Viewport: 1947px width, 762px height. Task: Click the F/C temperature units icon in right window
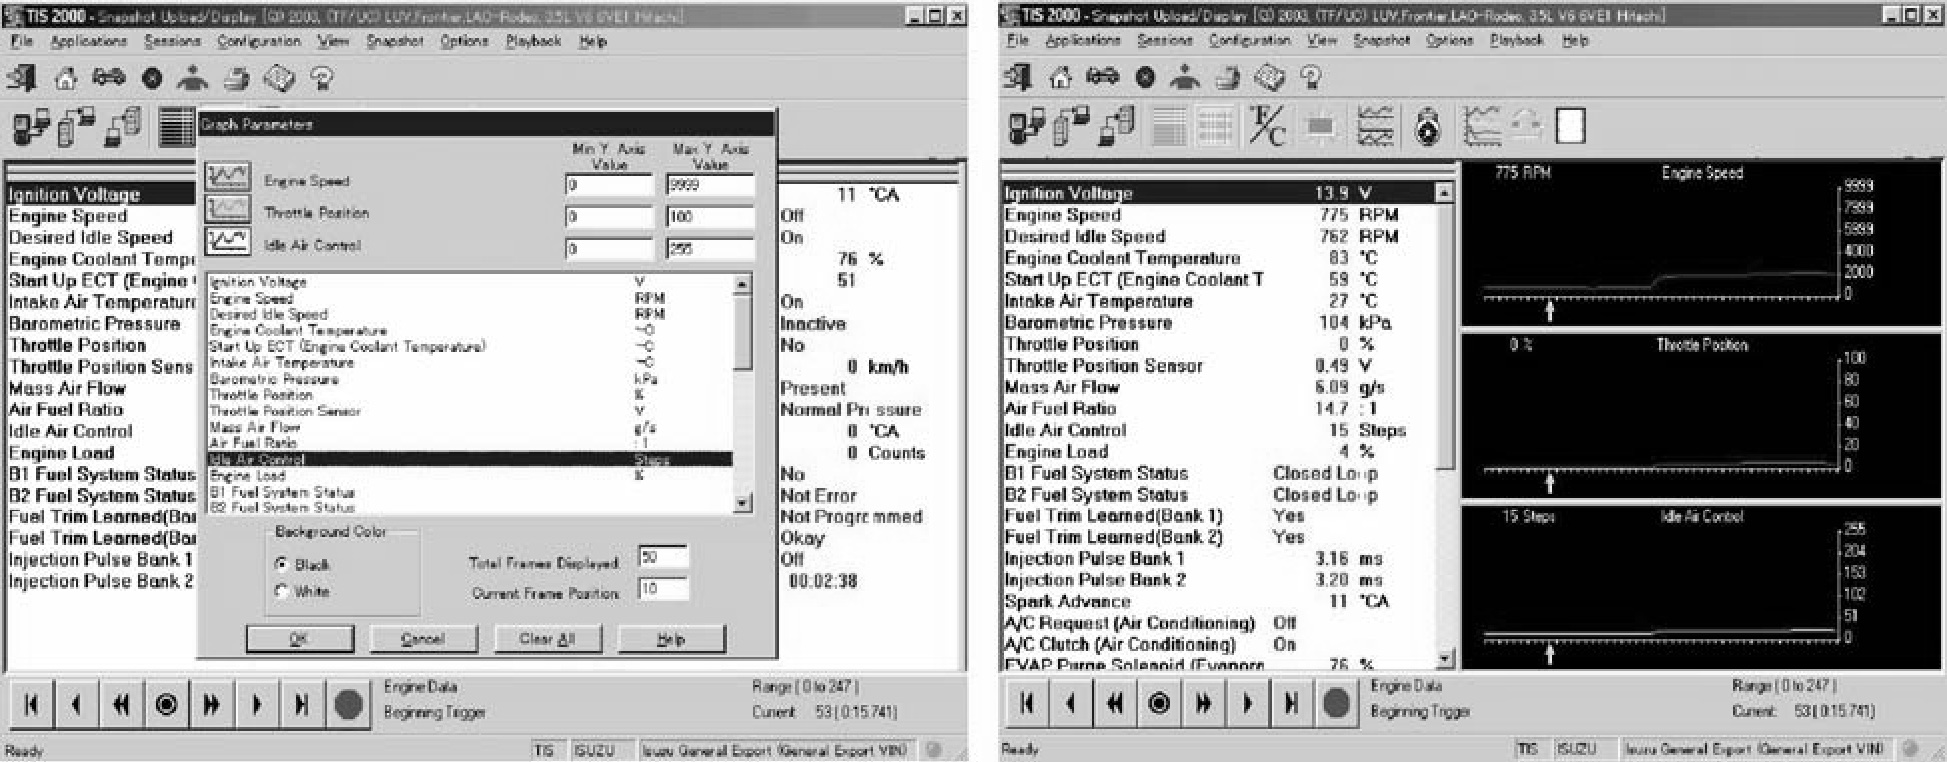tap(1268, 128)
